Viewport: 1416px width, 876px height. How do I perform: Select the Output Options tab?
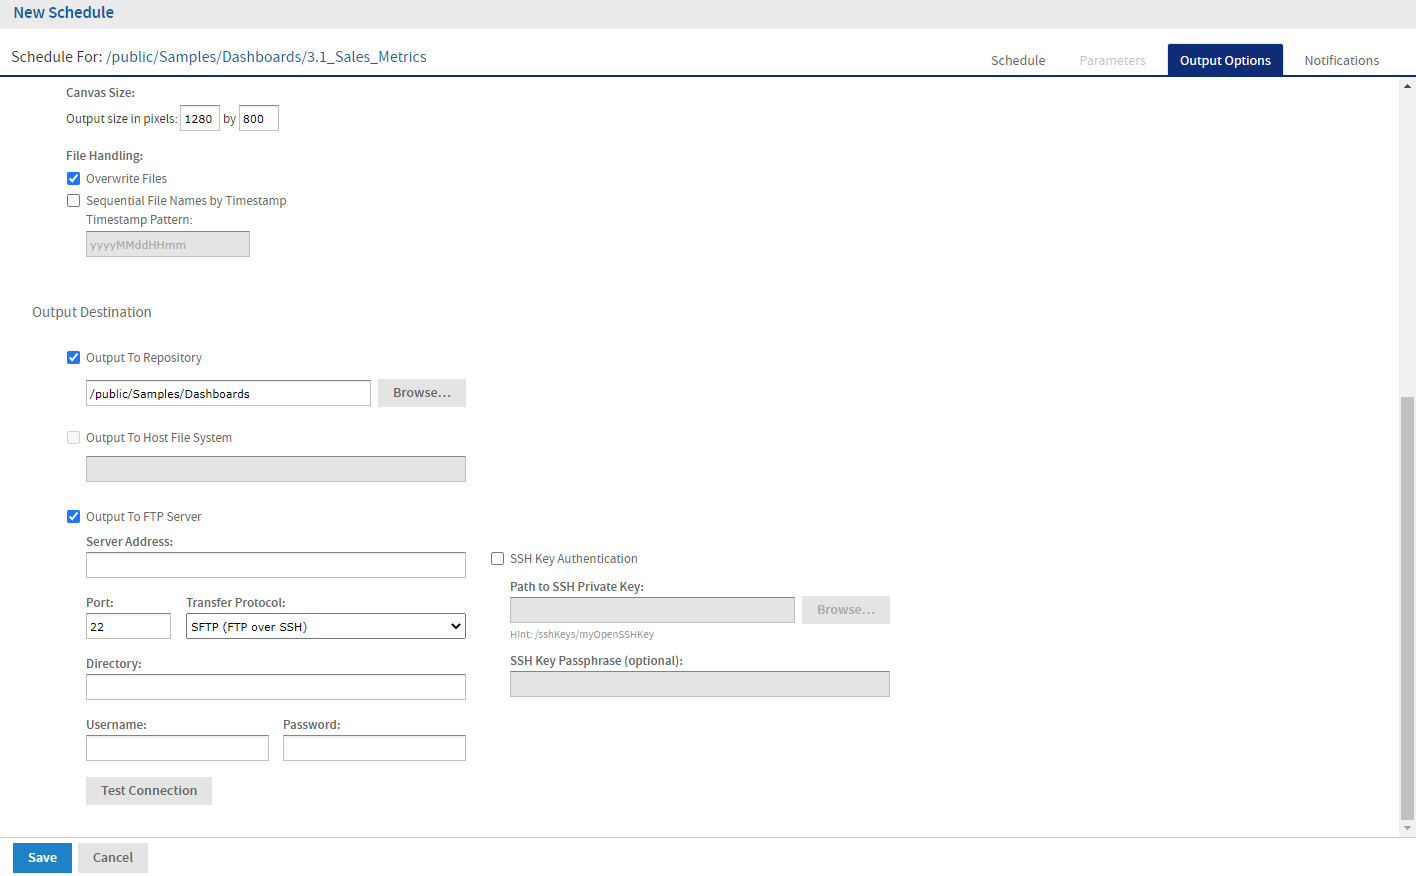pyautogui.click(x=1225, y=60)
